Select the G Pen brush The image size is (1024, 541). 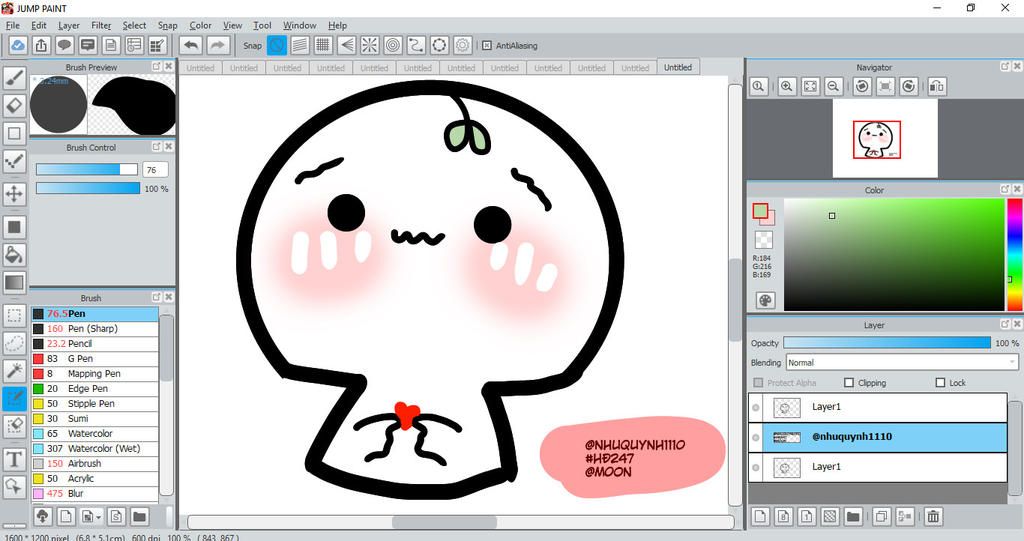tap(95, 359)
